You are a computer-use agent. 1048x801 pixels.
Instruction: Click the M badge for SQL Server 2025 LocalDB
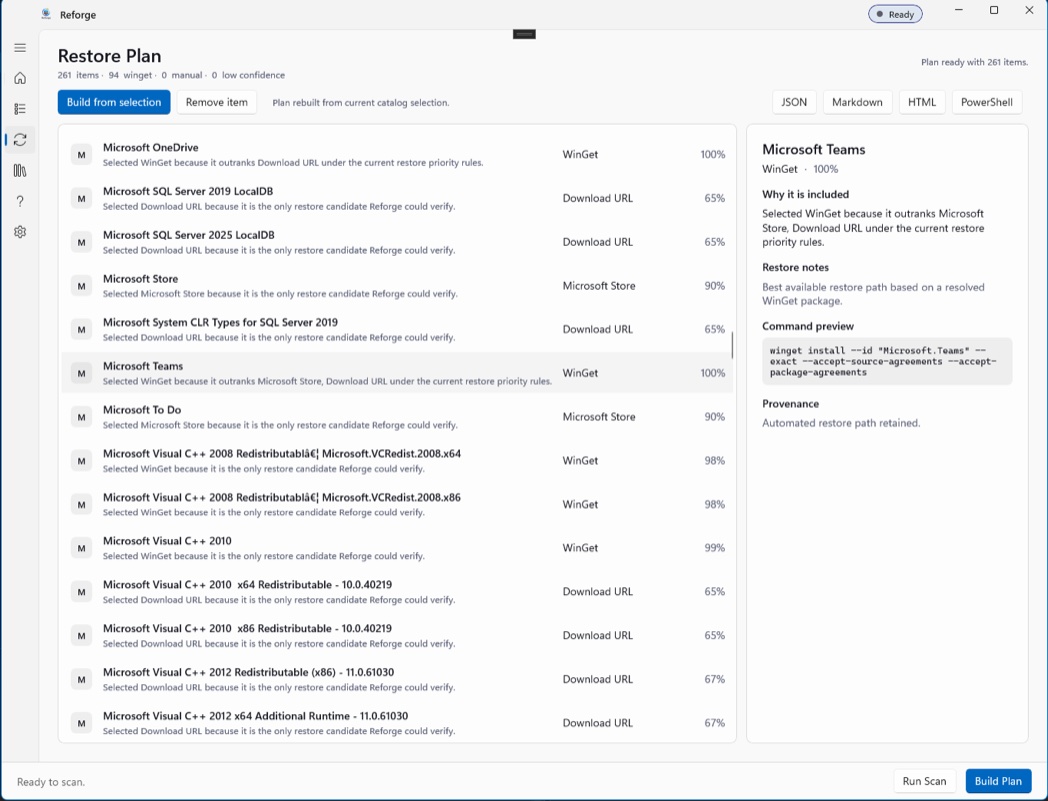[82, 242]
